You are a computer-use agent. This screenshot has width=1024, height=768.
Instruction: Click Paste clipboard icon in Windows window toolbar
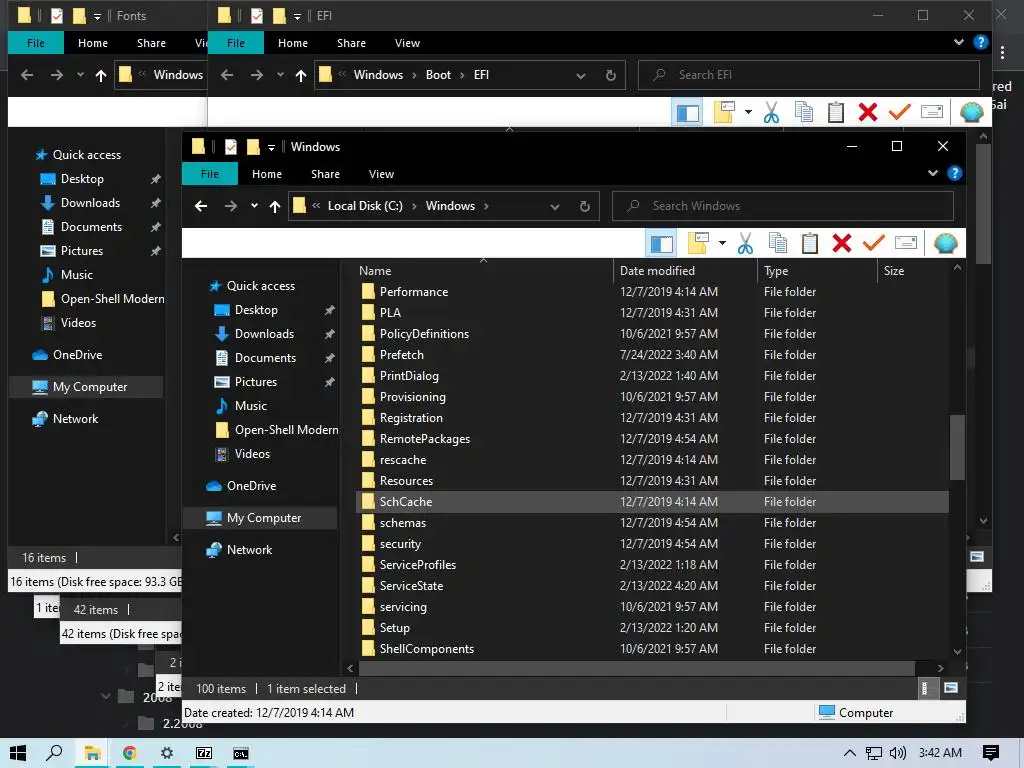coord(810,244)
